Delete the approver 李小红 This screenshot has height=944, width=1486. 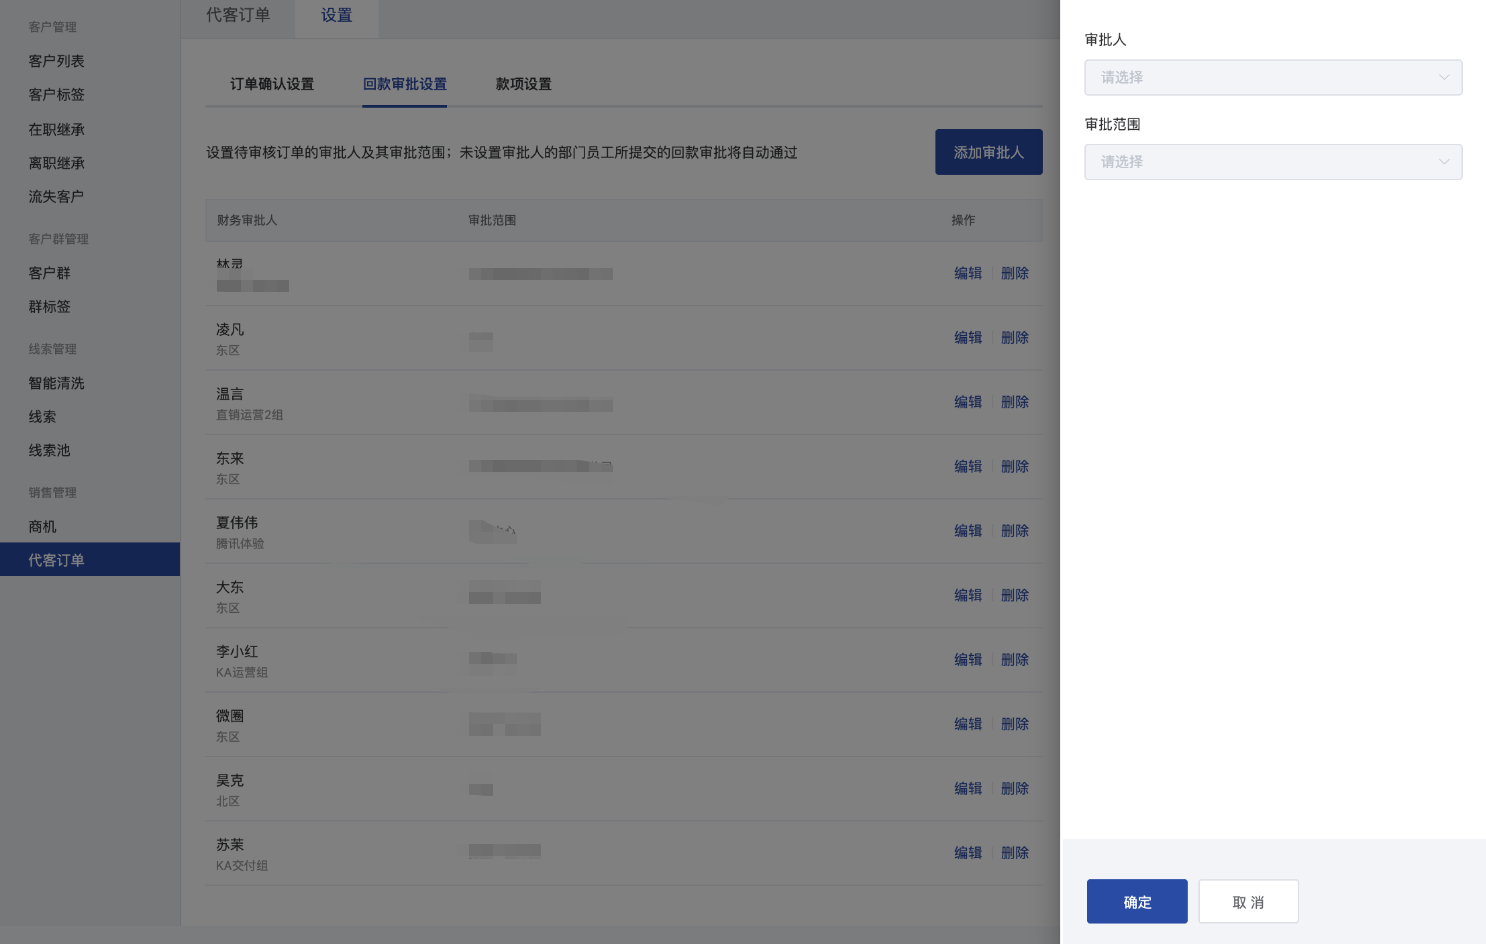pos(1015,660)
